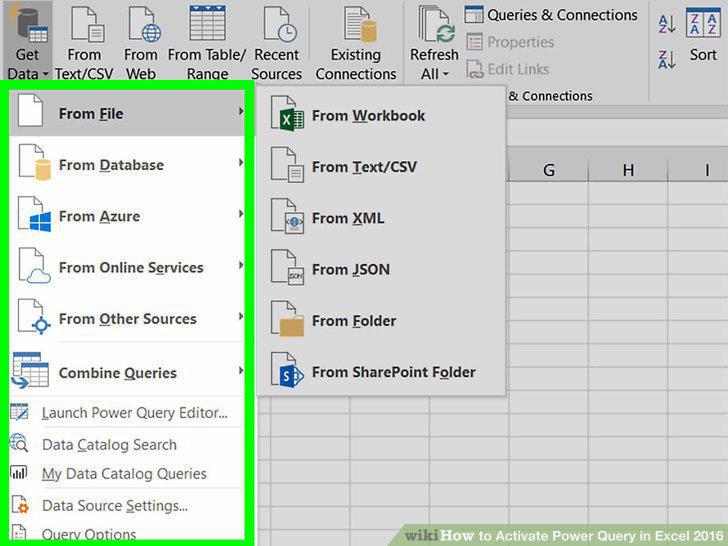Expand From Other Sources submenu
Image resolution: width=728 pixels, height=546 pixels.
coord(127,318)
